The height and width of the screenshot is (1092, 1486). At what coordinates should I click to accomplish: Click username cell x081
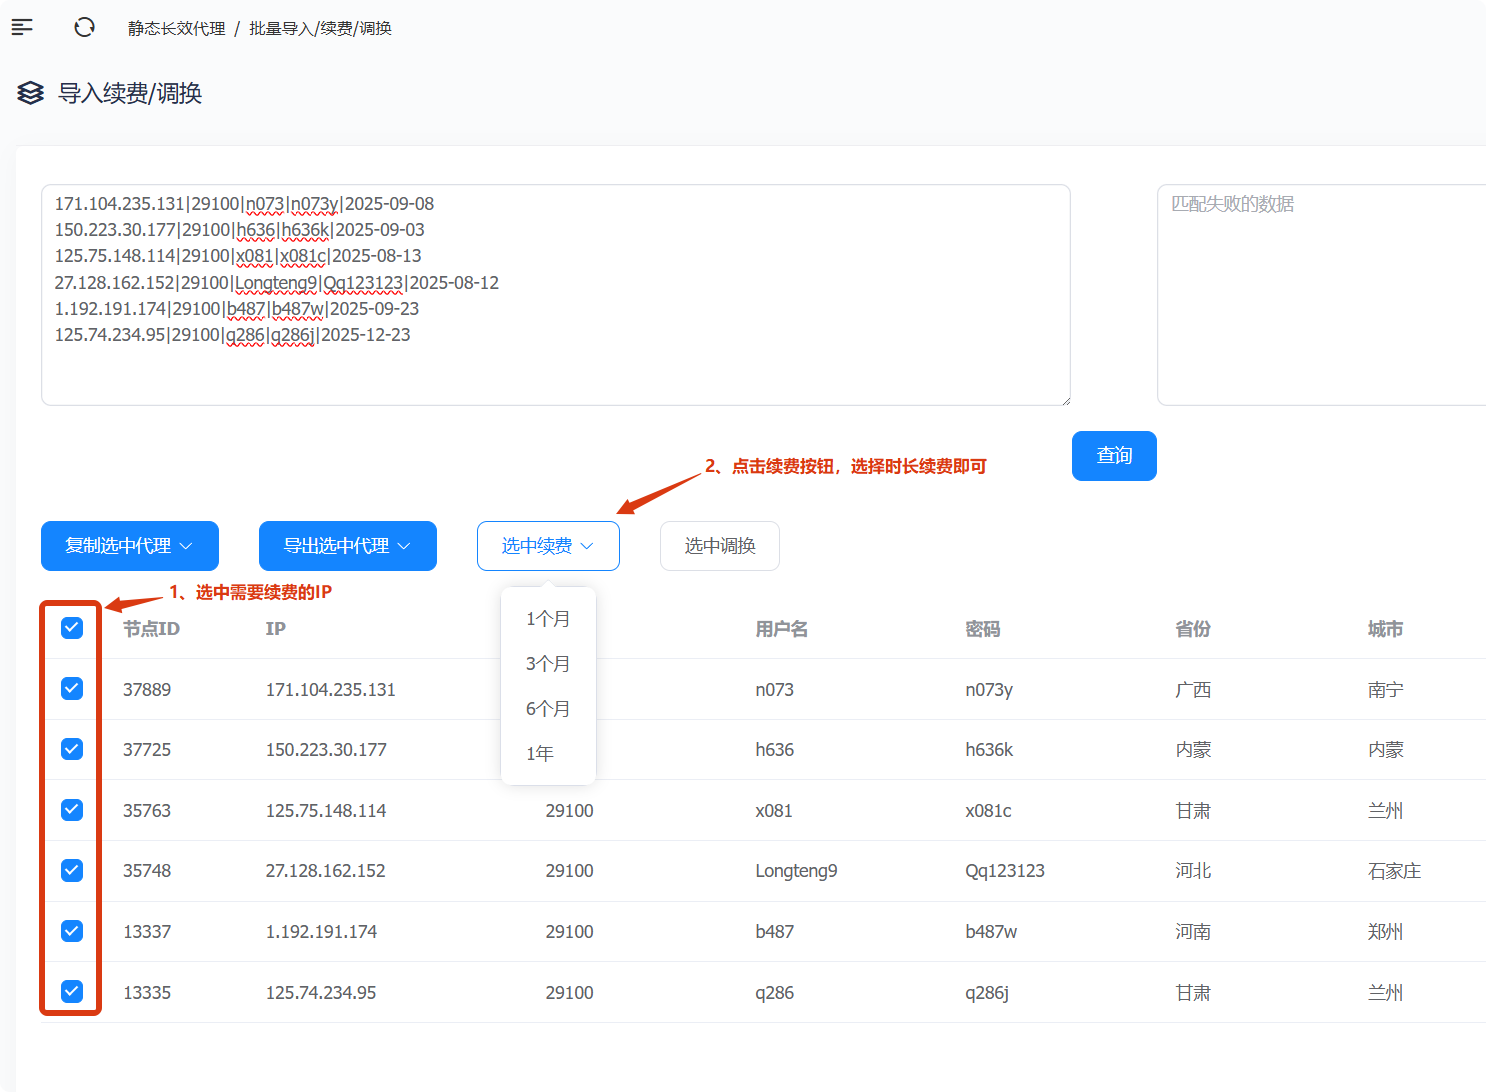[774, 811]
